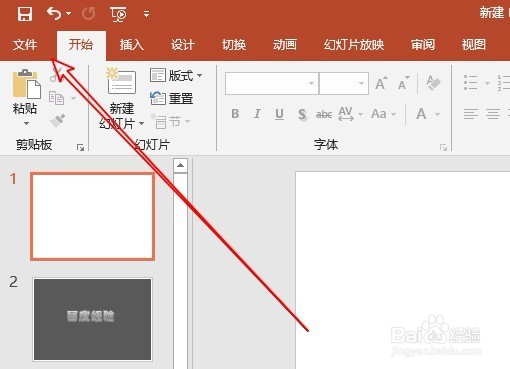This screenshot has height=369, width=510.
Task: Open the 节 section dropdown
Action: (170, 122)
